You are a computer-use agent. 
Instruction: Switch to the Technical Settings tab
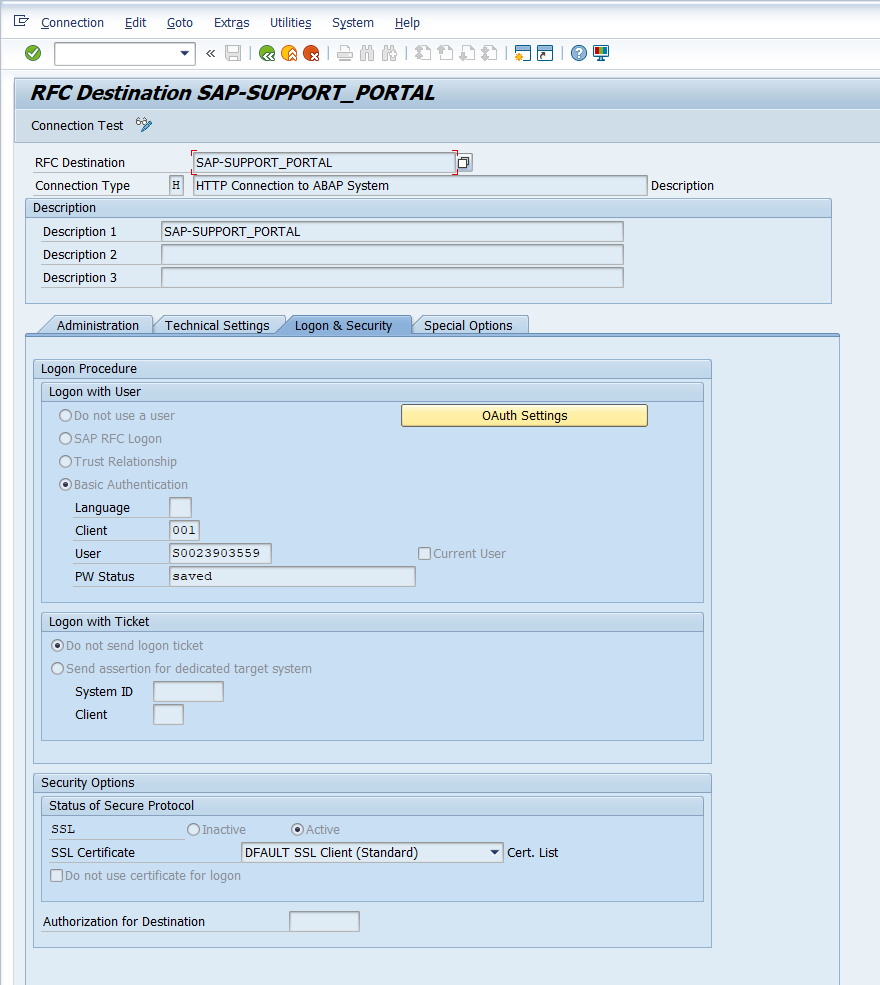click(x=217, y=325)
